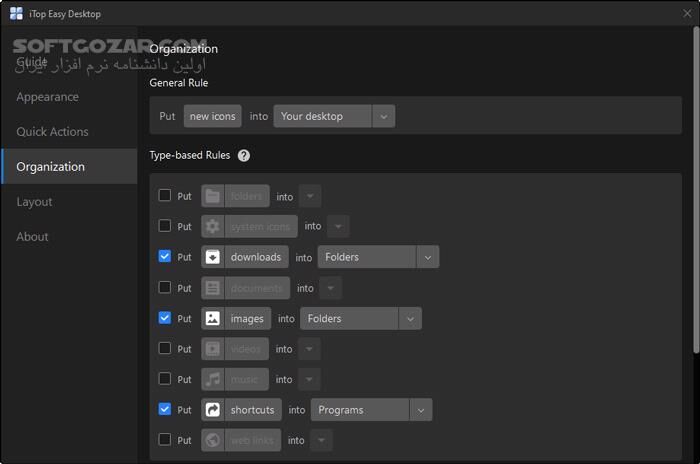Uncheck the downloads rule checkbox

(x=165, y=256)
